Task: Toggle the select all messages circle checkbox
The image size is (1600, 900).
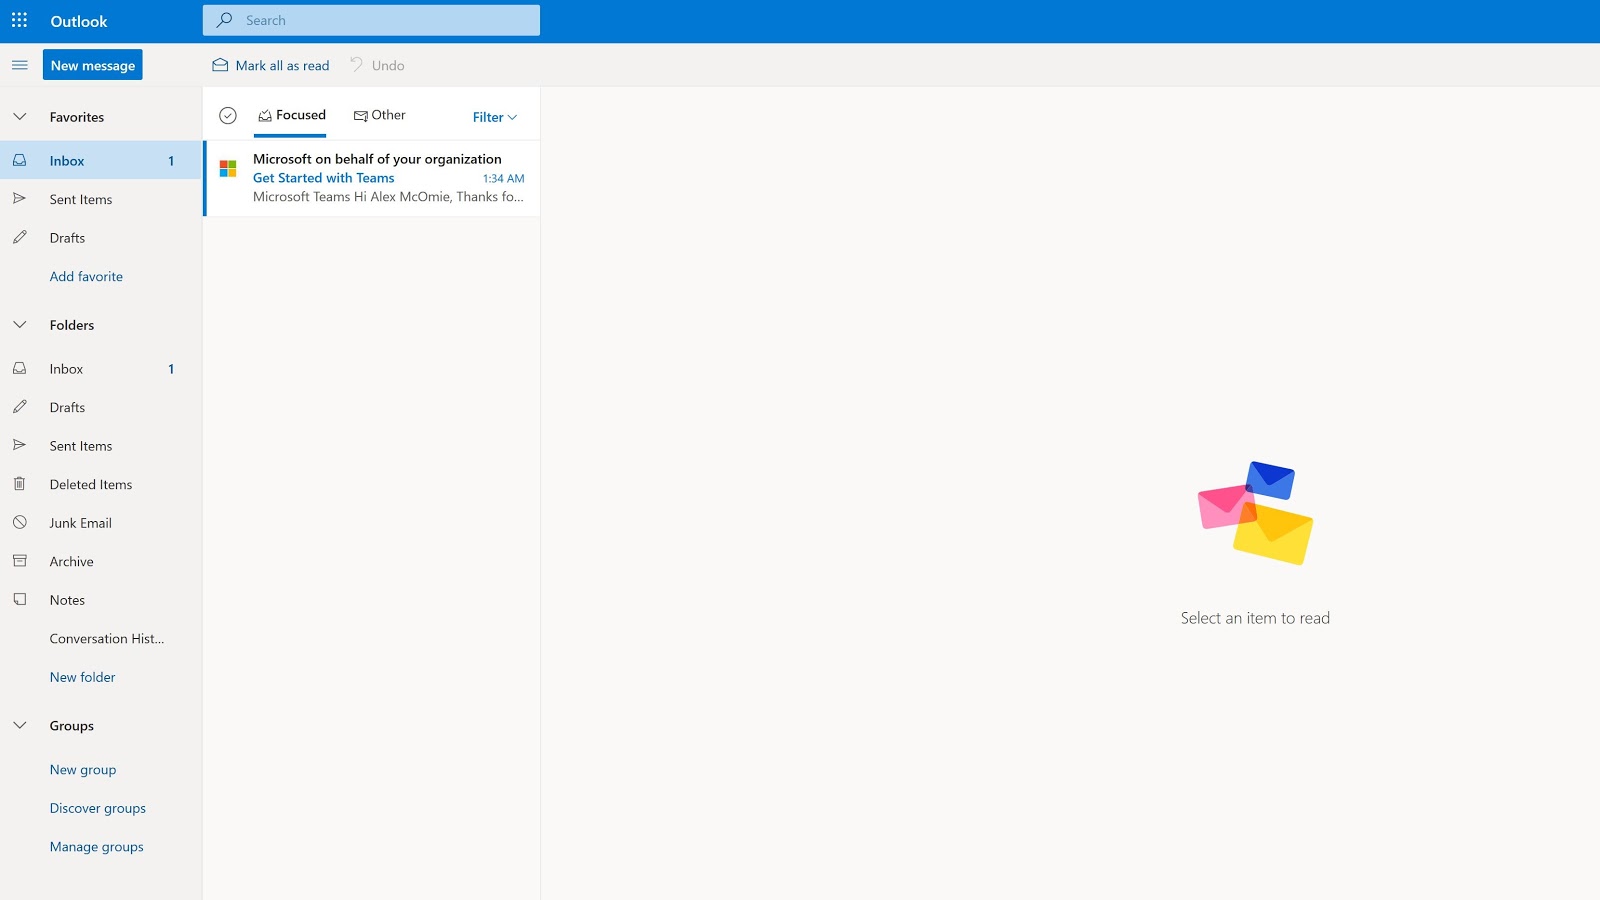Action: pyautogui.click(x=228, y=116)
